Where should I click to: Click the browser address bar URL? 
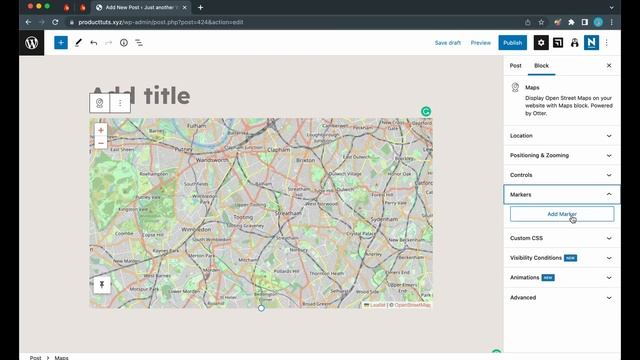[161, 22]
